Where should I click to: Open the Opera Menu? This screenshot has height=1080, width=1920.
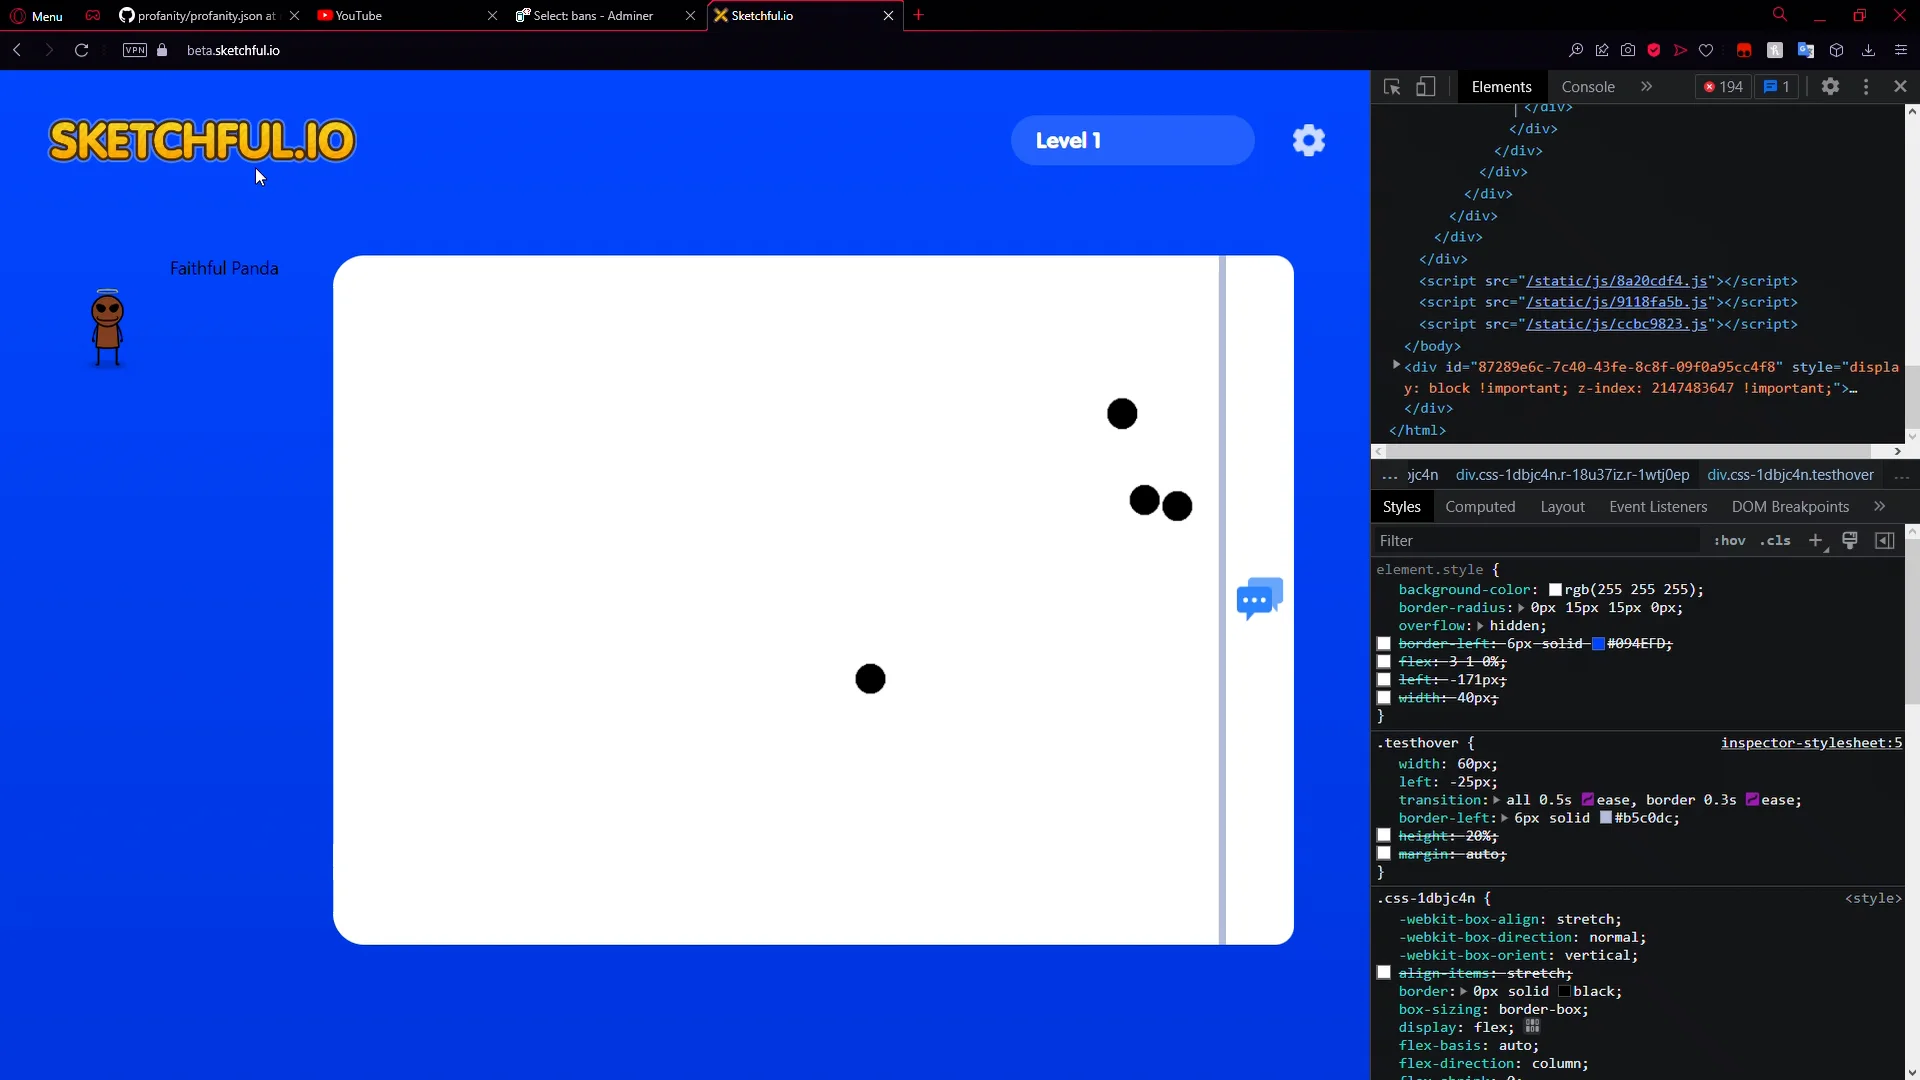[x=36, y=16]
